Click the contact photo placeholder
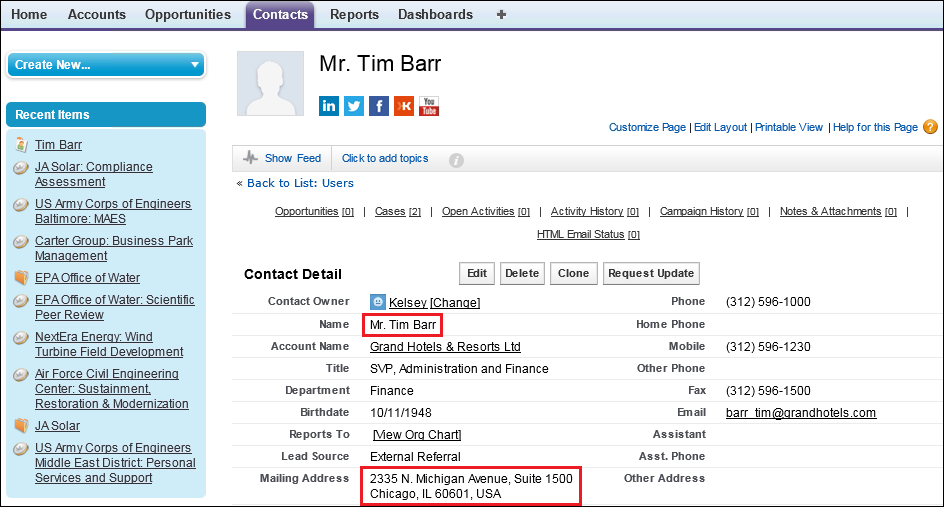Image resolution: width=944 pixels, height=507 pixels. coord(270,83)
